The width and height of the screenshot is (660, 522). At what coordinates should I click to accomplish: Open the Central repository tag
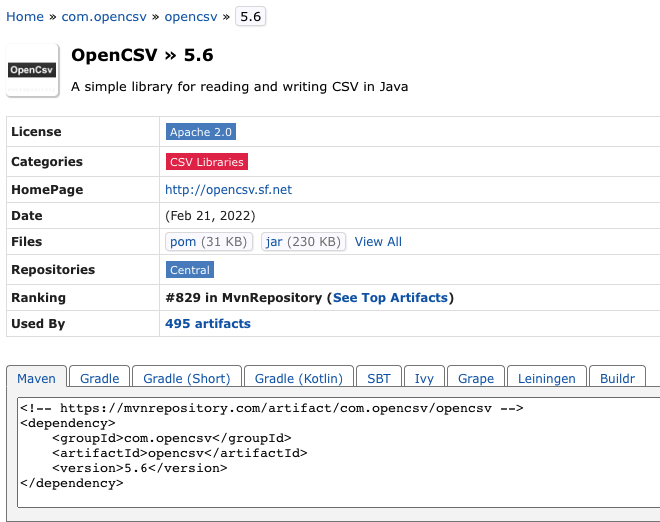tap(190, 270)
